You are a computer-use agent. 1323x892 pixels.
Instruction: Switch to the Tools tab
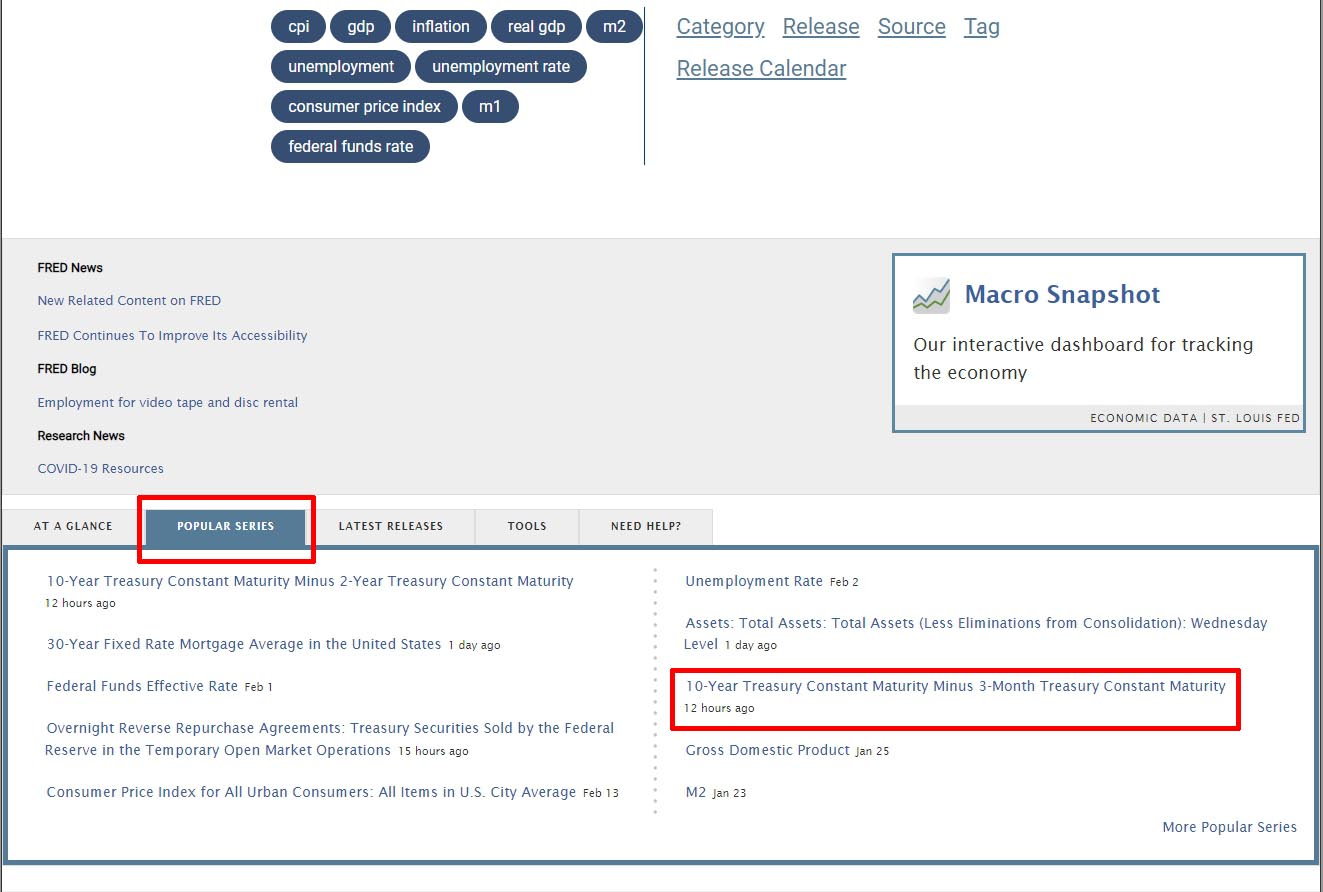tap(527, 526)
